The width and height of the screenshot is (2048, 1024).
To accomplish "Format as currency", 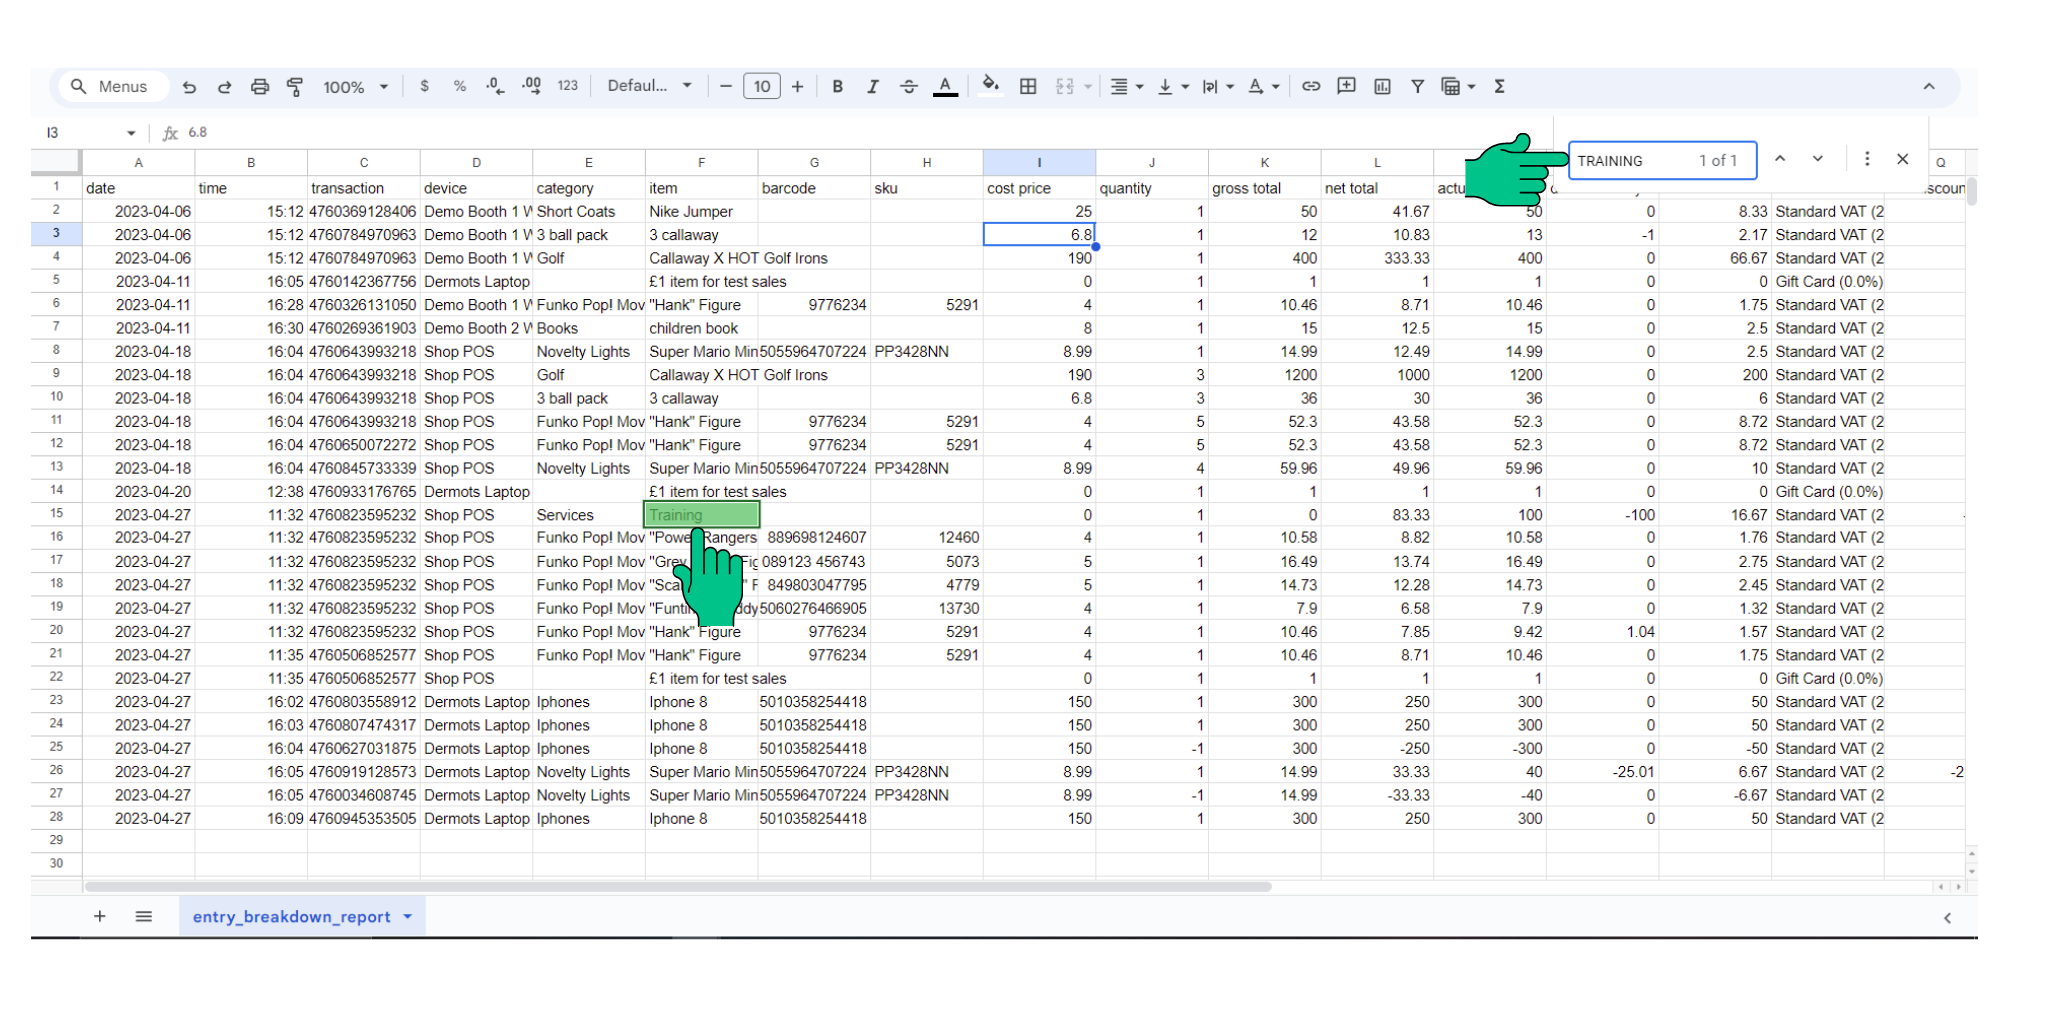I will point(425,87).
